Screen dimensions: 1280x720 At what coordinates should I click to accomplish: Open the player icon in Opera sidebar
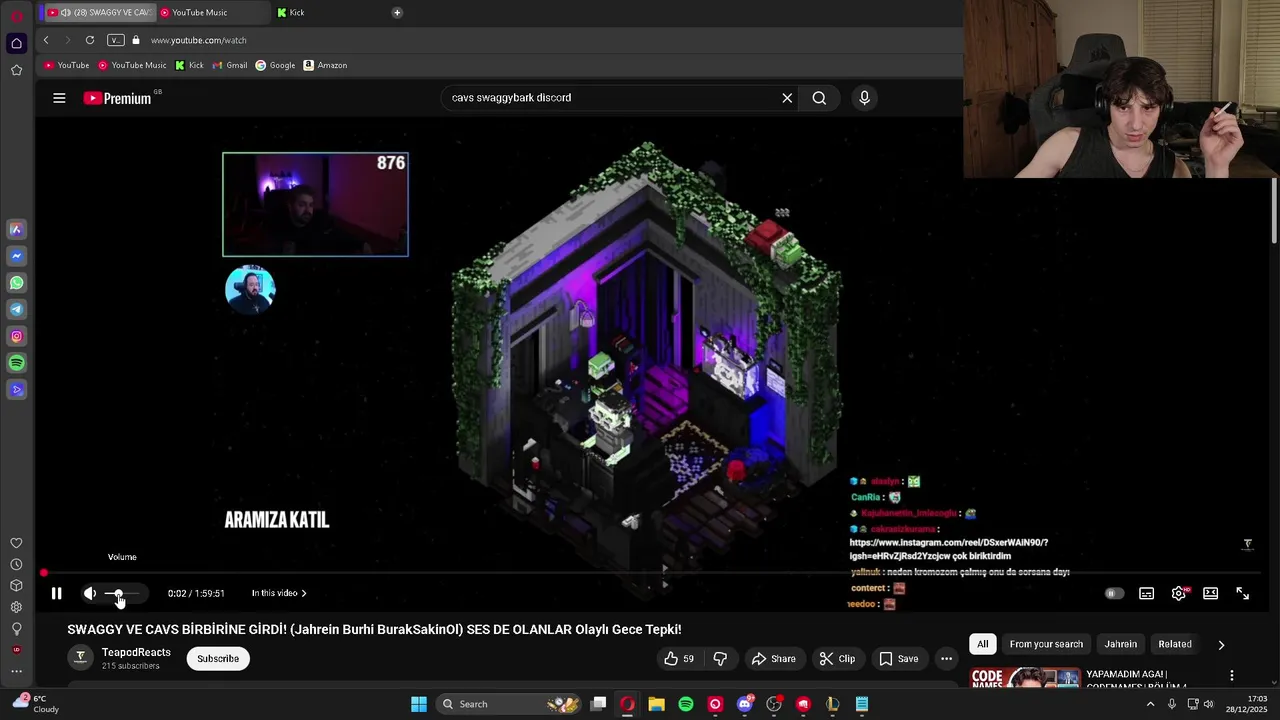[x=16, y=390]
